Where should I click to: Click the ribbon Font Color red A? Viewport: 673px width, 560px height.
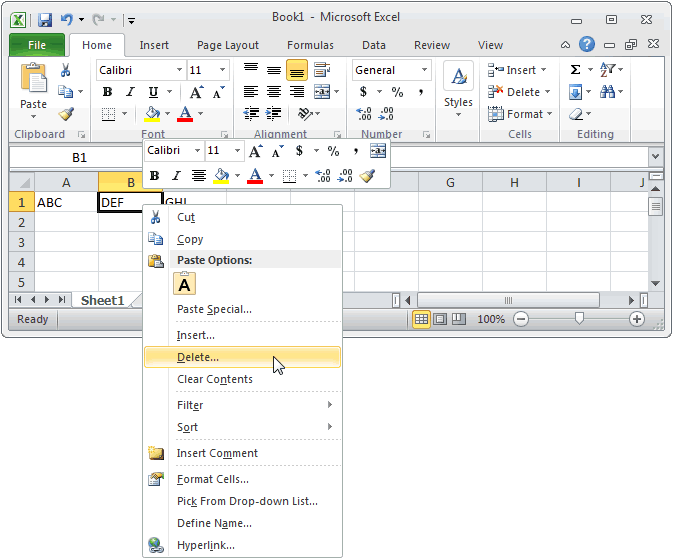(185, 114)
